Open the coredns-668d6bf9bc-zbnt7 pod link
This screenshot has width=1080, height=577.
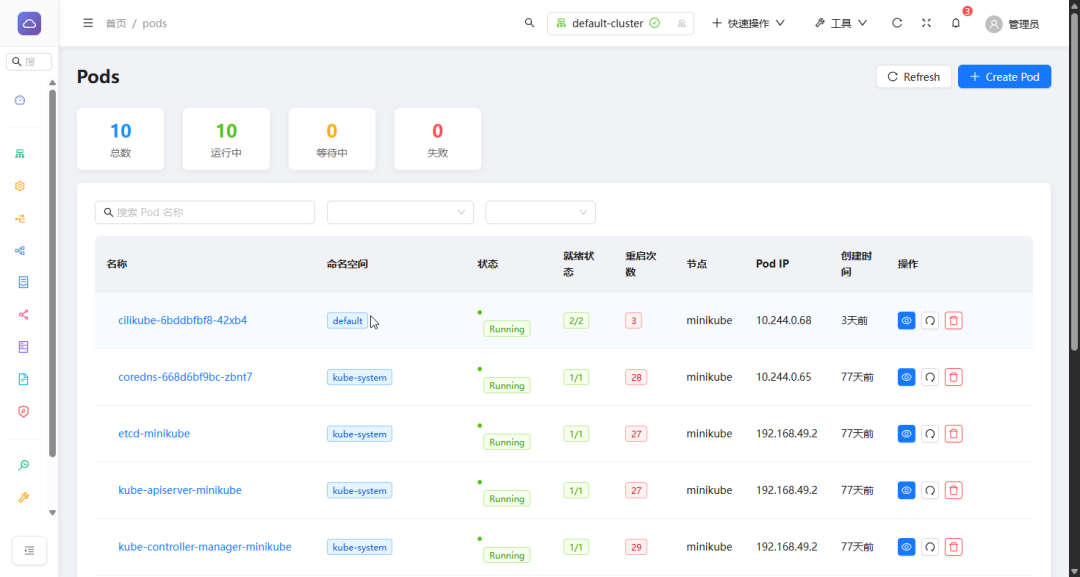pos(185,377)
